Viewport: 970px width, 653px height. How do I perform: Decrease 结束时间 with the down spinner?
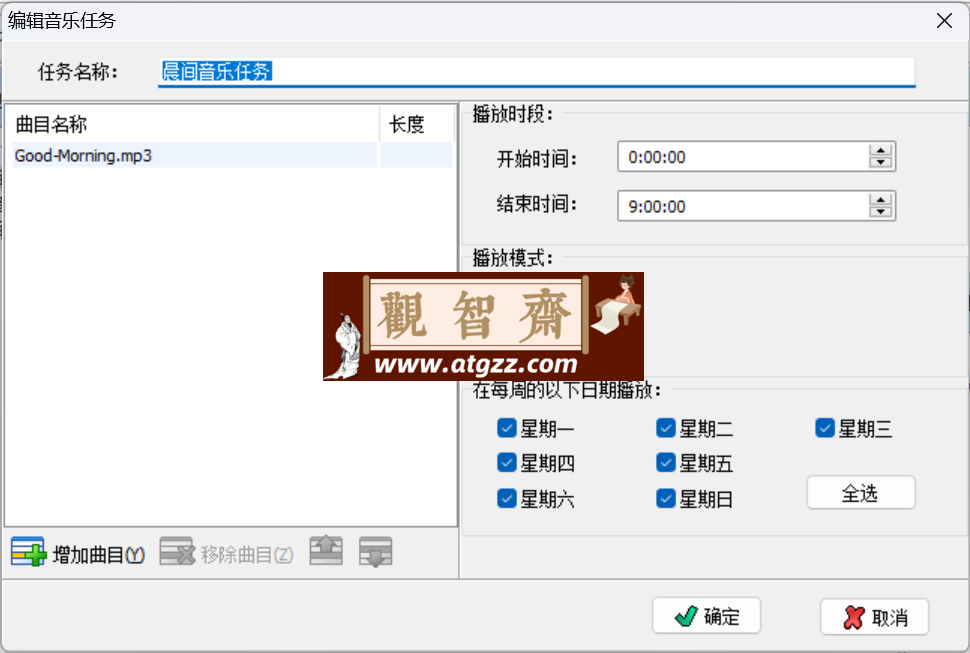(x=880, y=211)
